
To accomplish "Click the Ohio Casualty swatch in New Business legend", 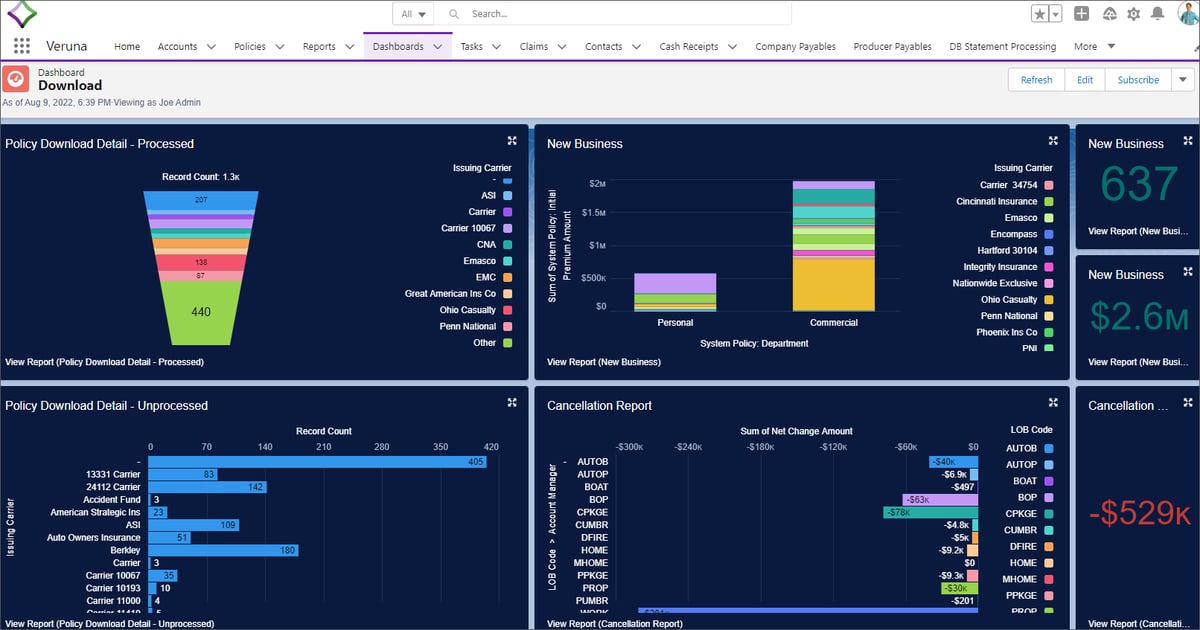I will tap(1049, 300).
